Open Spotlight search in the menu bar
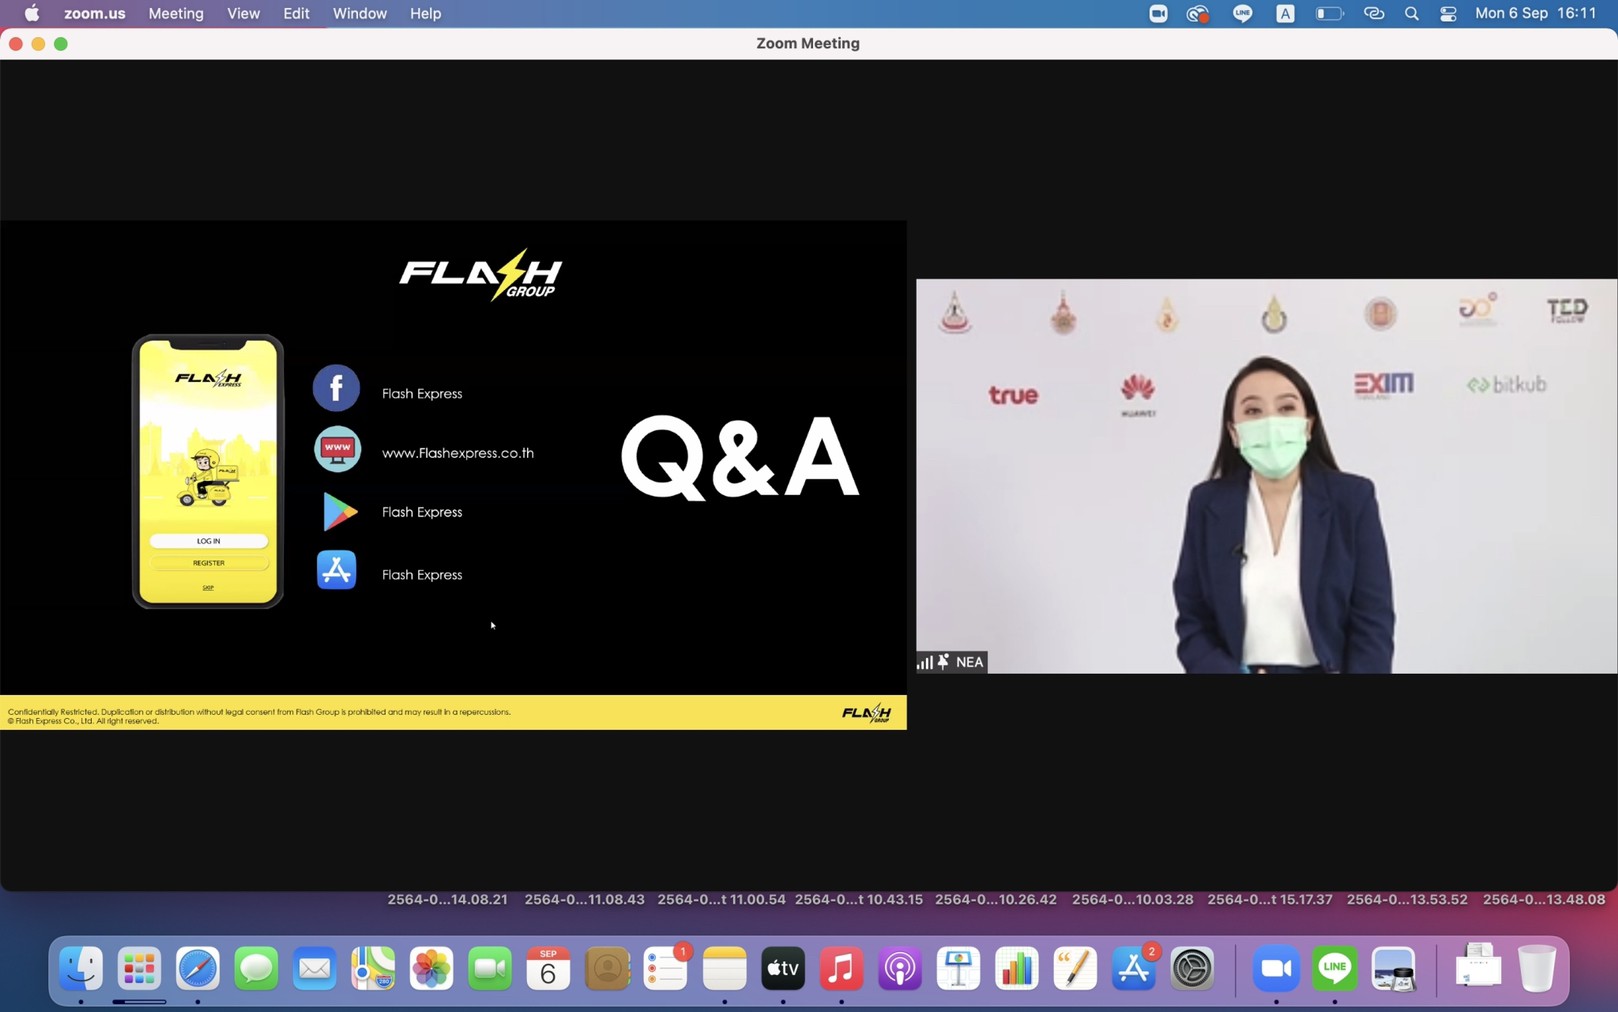 (x=1411, y=14)
